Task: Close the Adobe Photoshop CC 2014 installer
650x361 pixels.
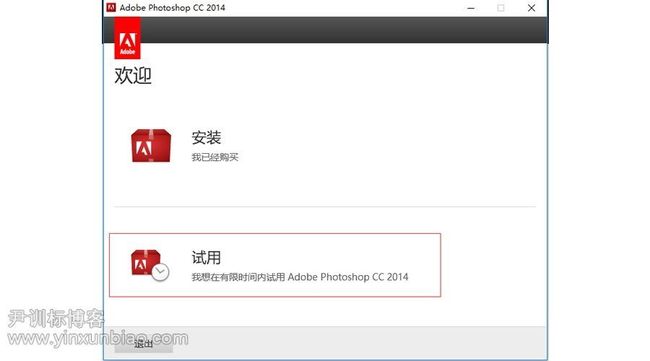Action: click(x=531, y=8)
